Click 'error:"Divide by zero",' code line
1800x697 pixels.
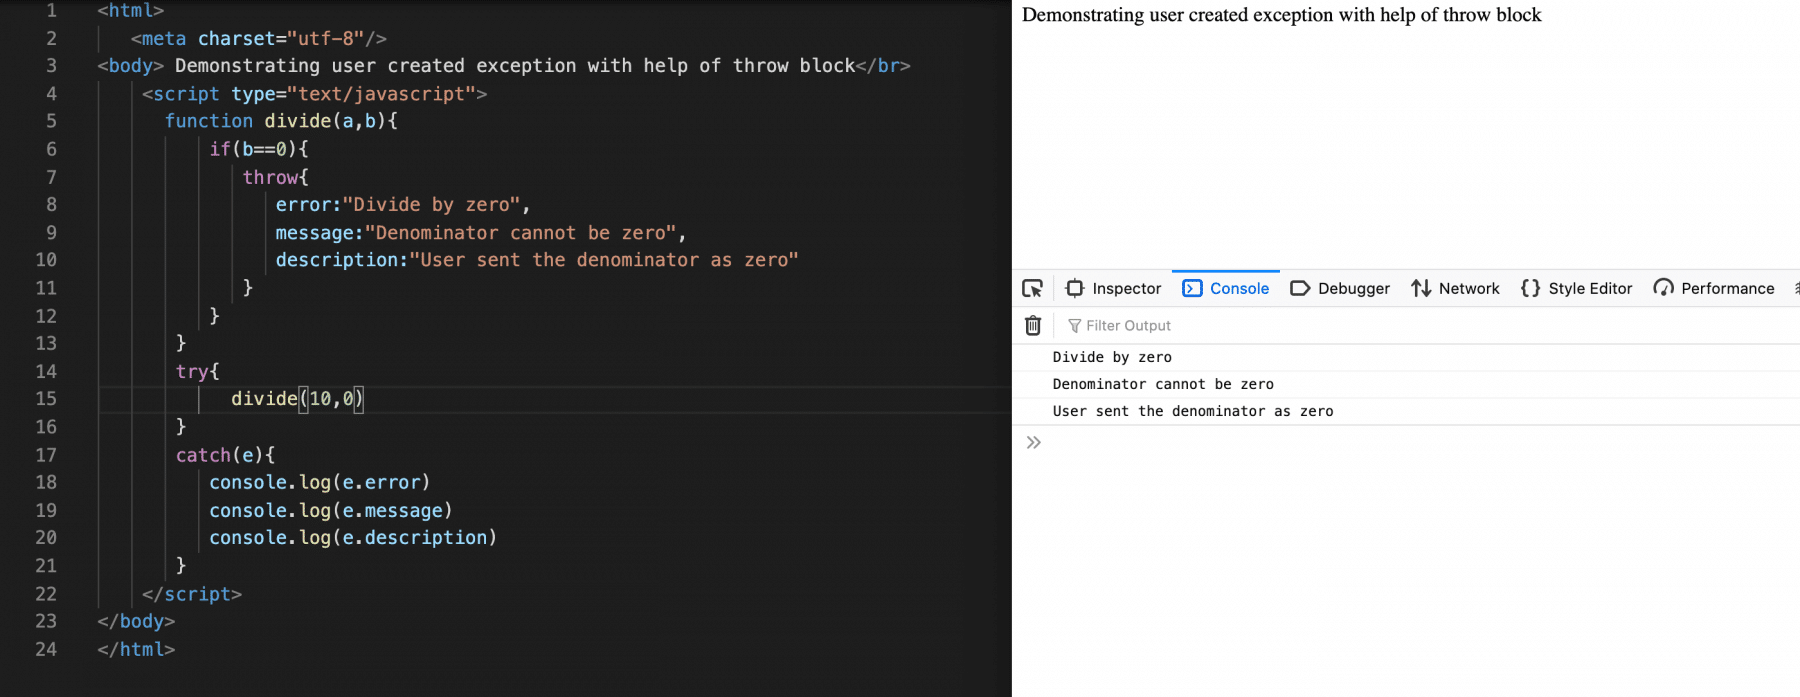pyautogui.click(x=403, y=205)
